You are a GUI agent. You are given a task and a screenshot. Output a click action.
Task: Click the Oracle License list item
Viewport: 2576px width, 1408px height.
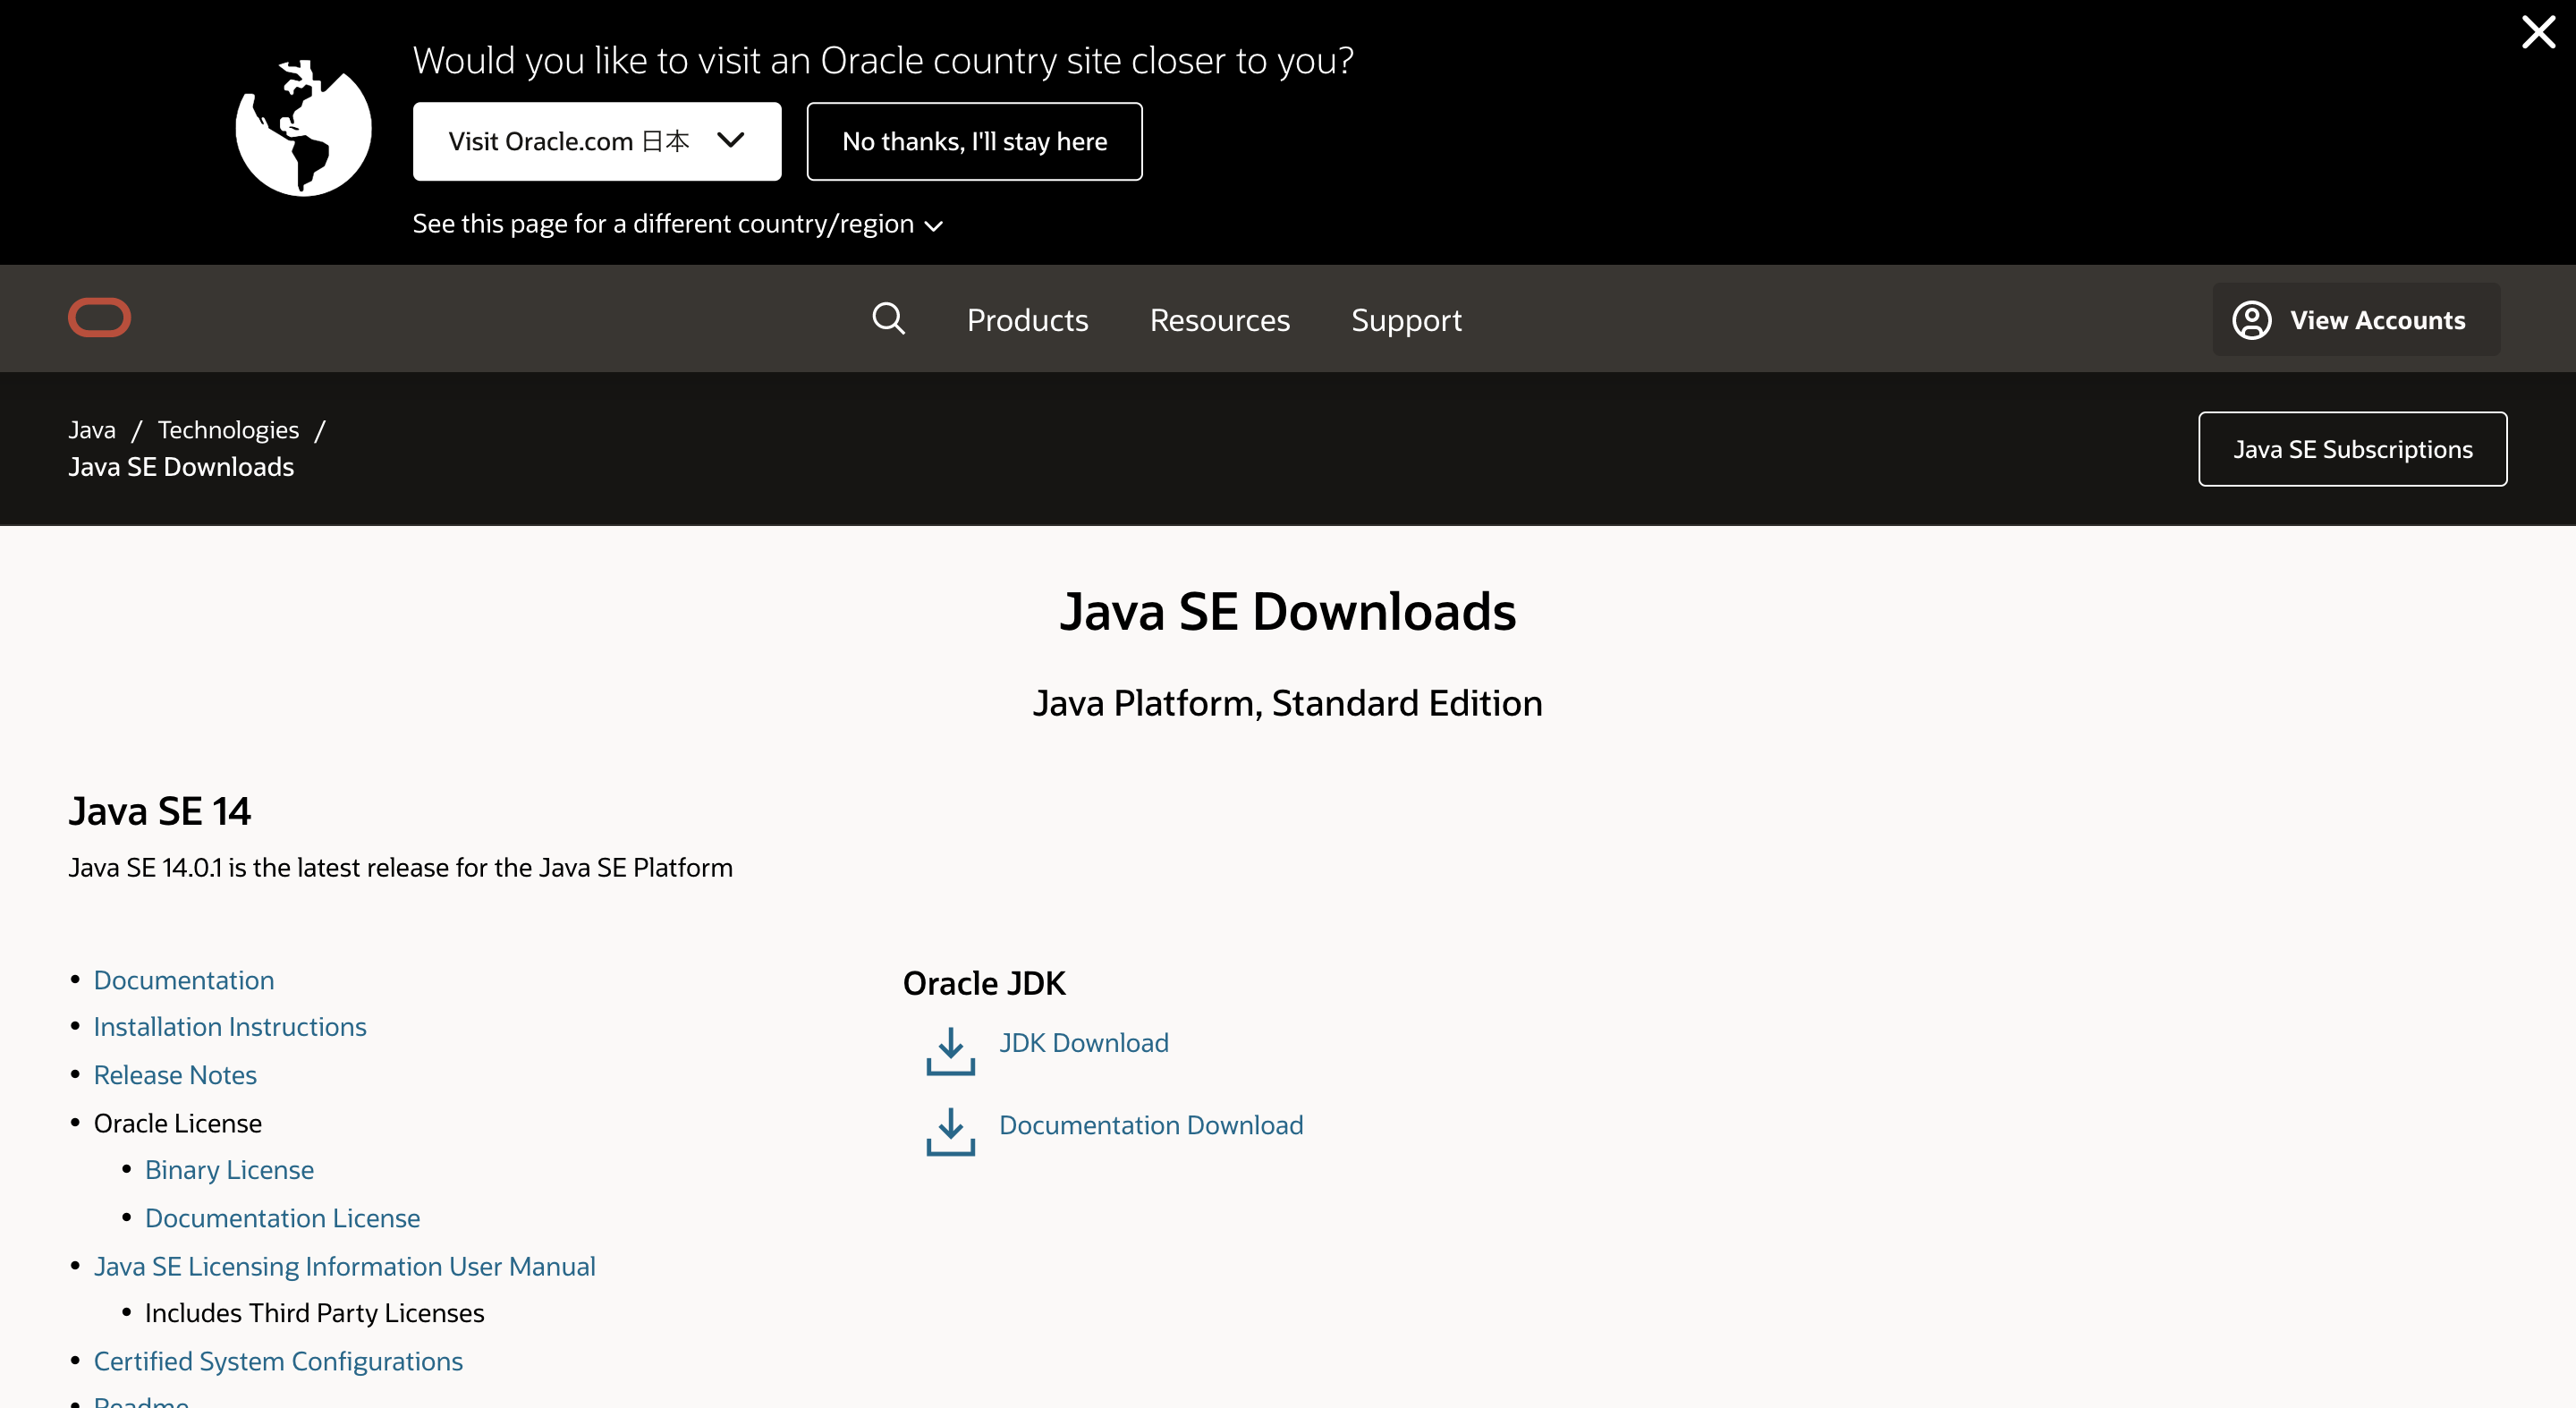177,1123
